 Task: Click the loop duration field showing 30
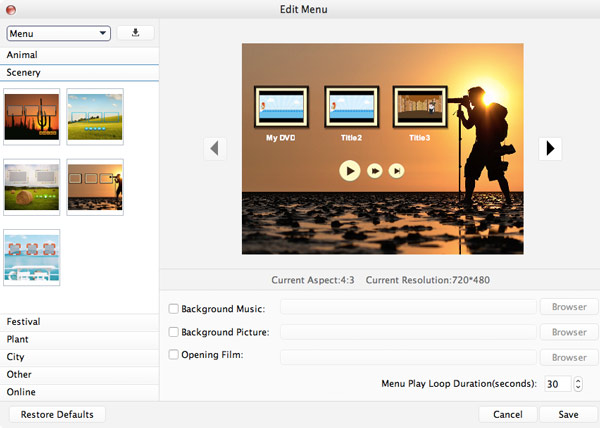pos(558,384)
